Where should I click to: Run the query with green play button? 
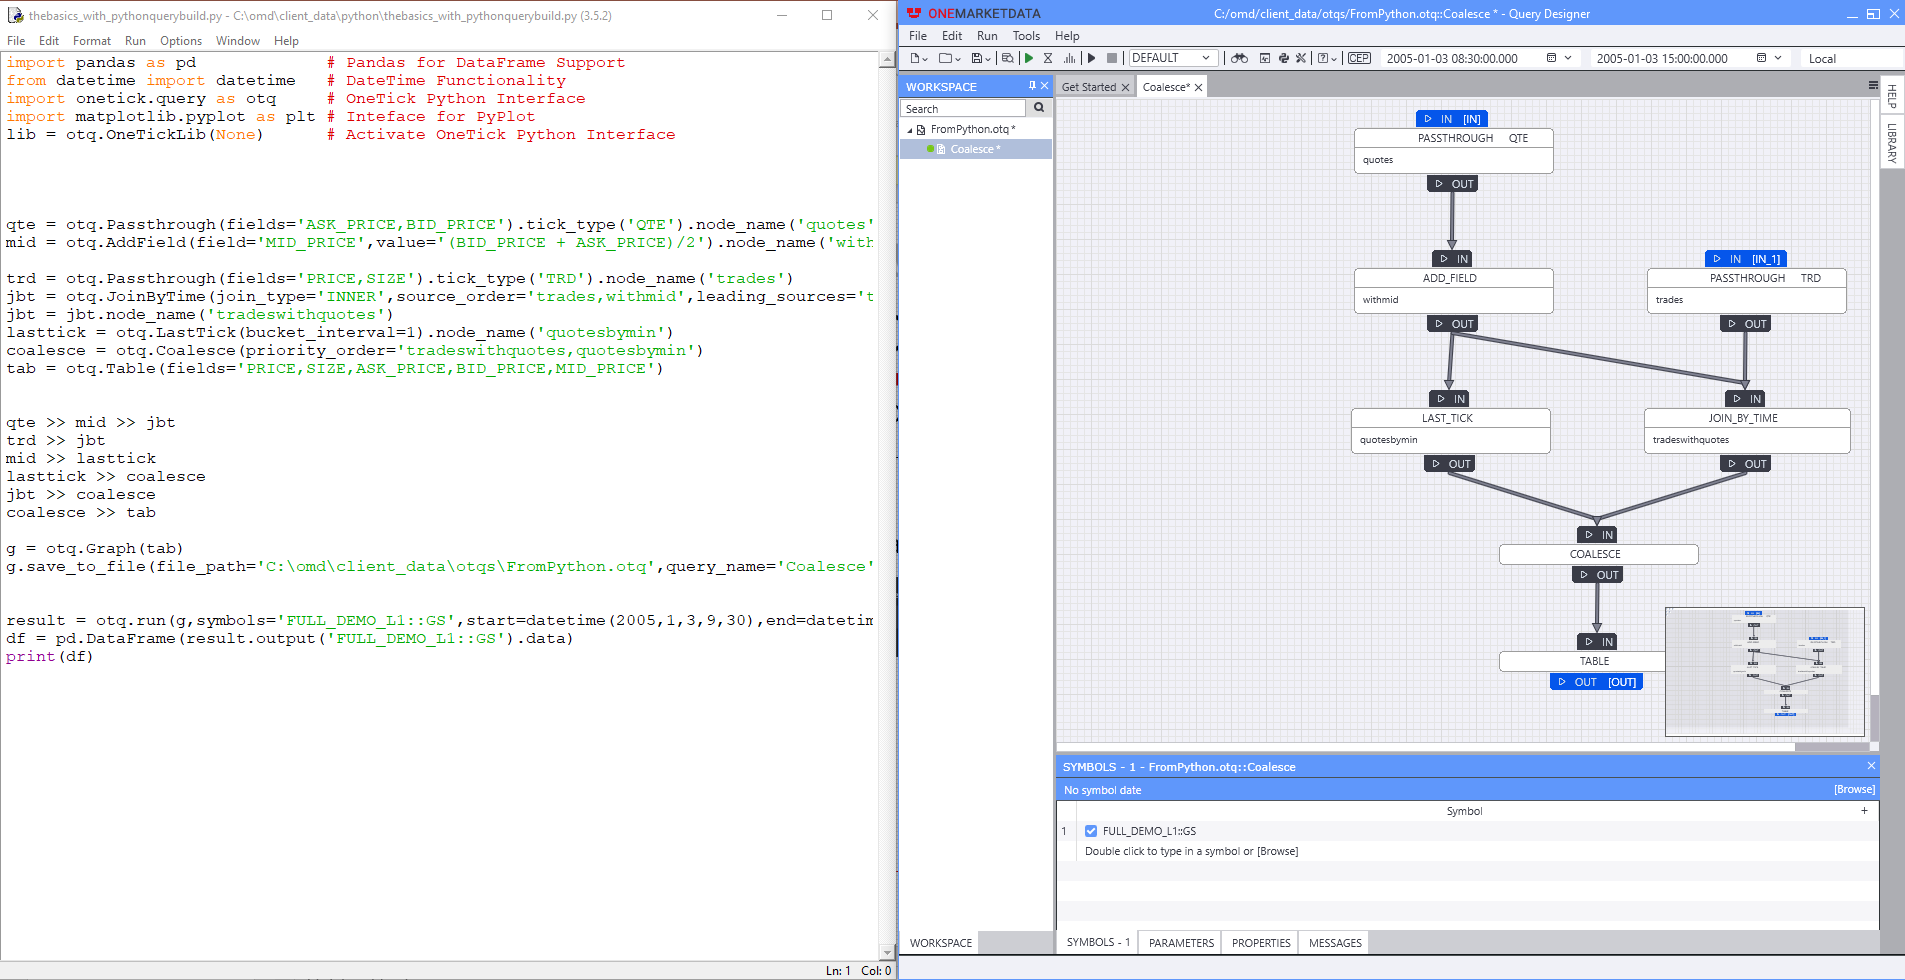pyautogui.click(x=1028, y=58)
